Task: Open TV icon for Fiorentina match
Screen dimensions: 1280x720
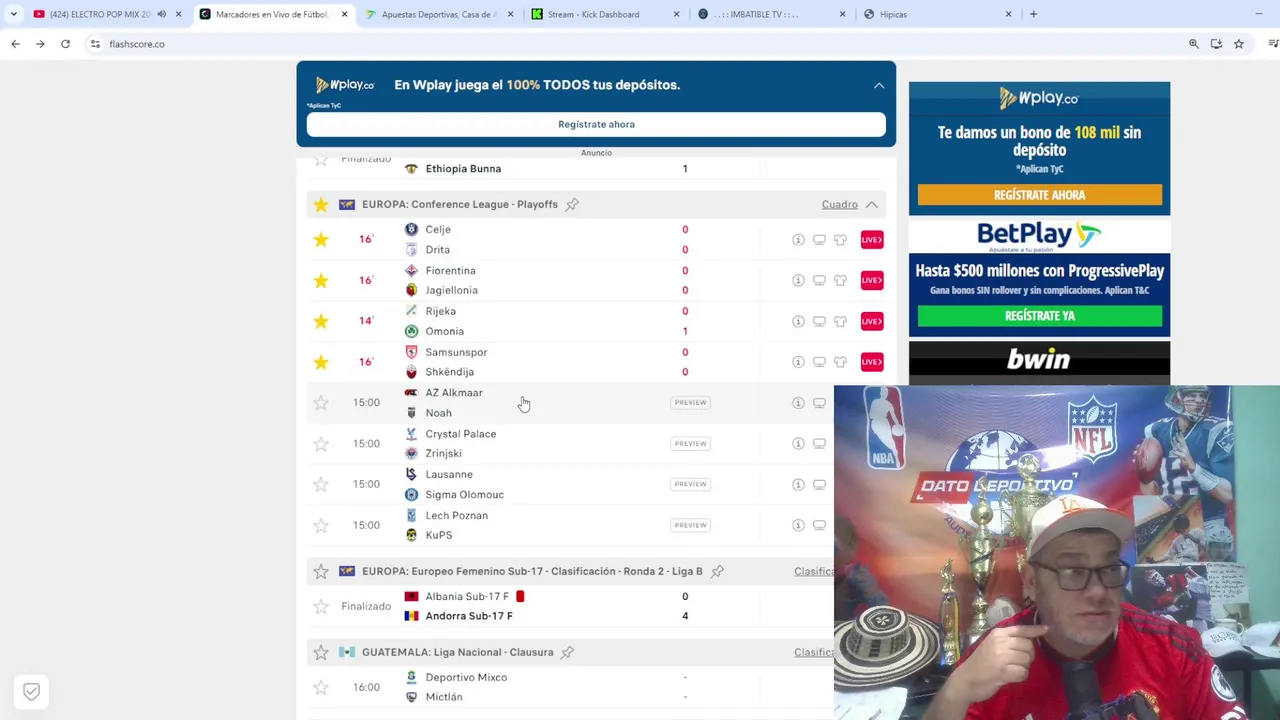Action: [x=819, y=281]
